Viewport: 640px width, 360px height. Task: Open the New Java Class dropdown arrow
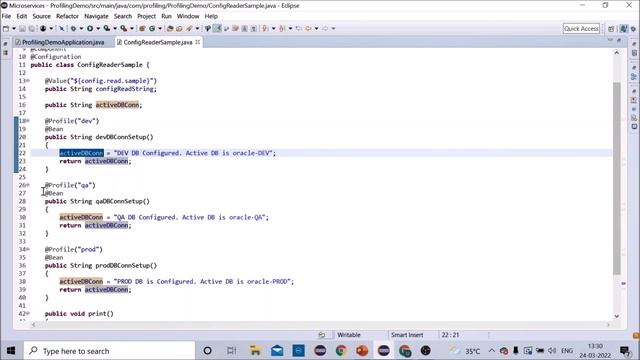160,29
